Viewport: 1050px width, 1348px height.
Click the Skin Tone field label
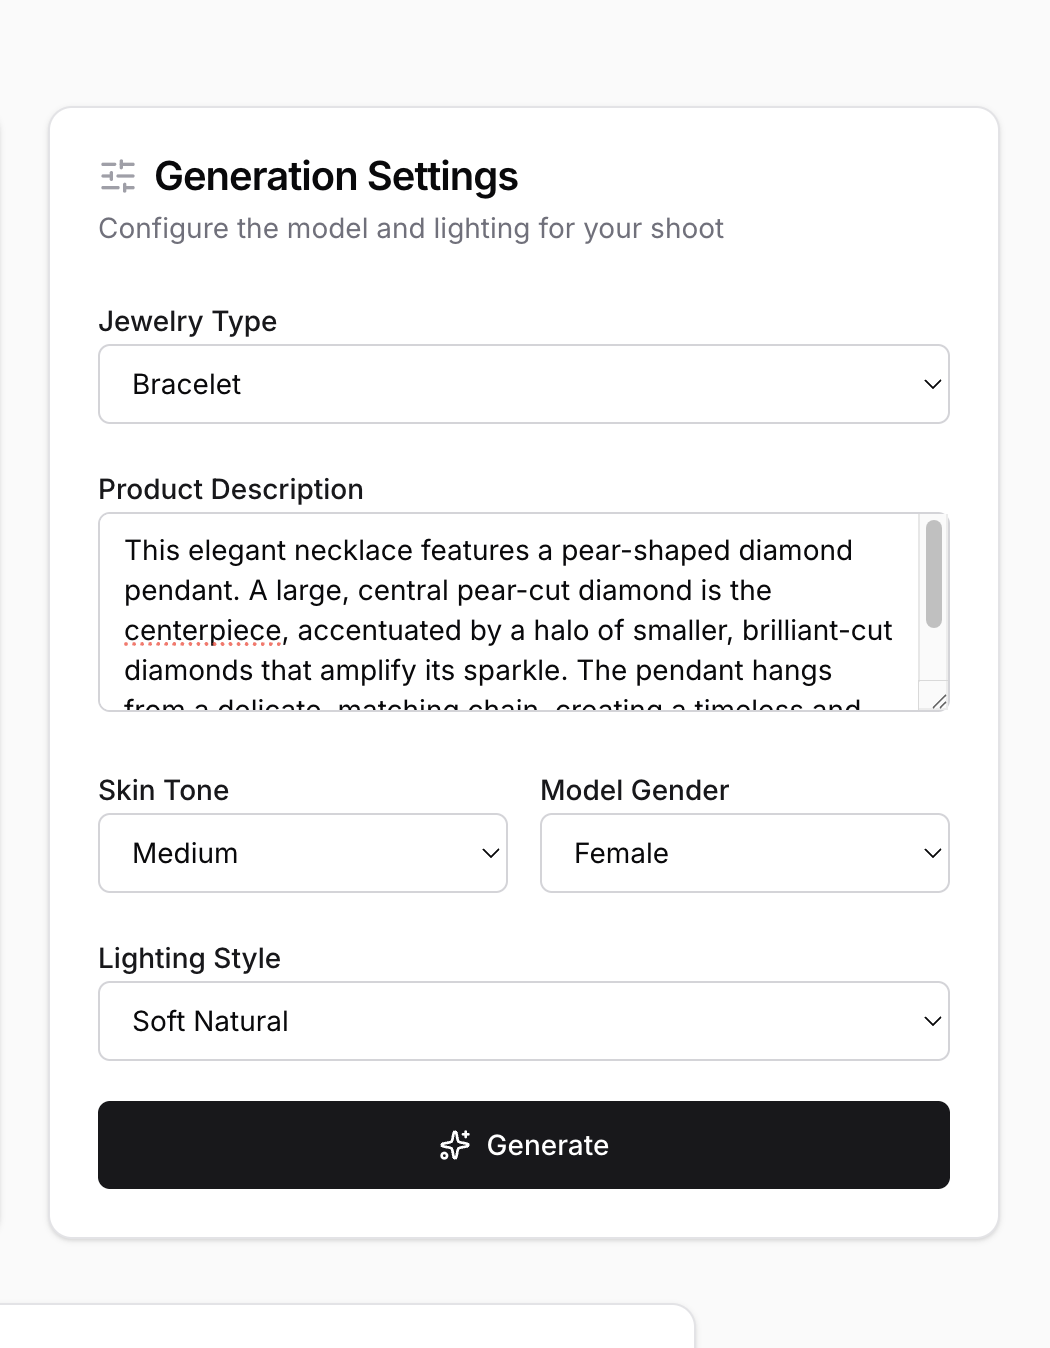click(164, 790)
